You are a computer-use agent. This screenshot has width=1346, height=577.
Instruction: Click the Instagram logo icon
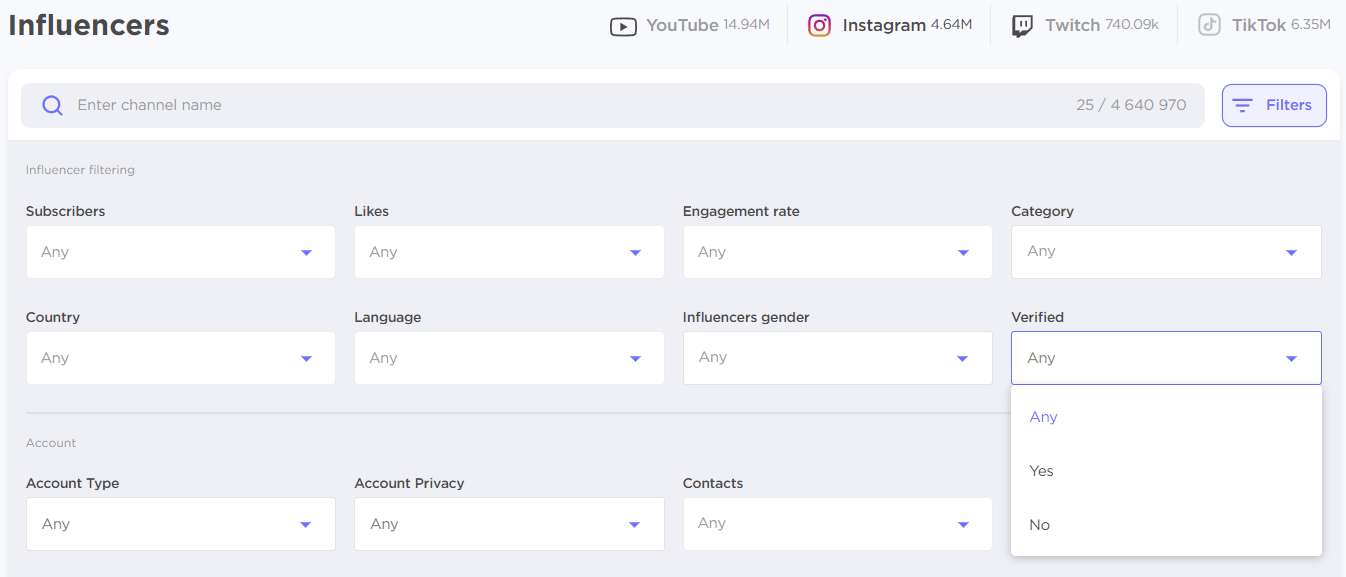point(820,26)
